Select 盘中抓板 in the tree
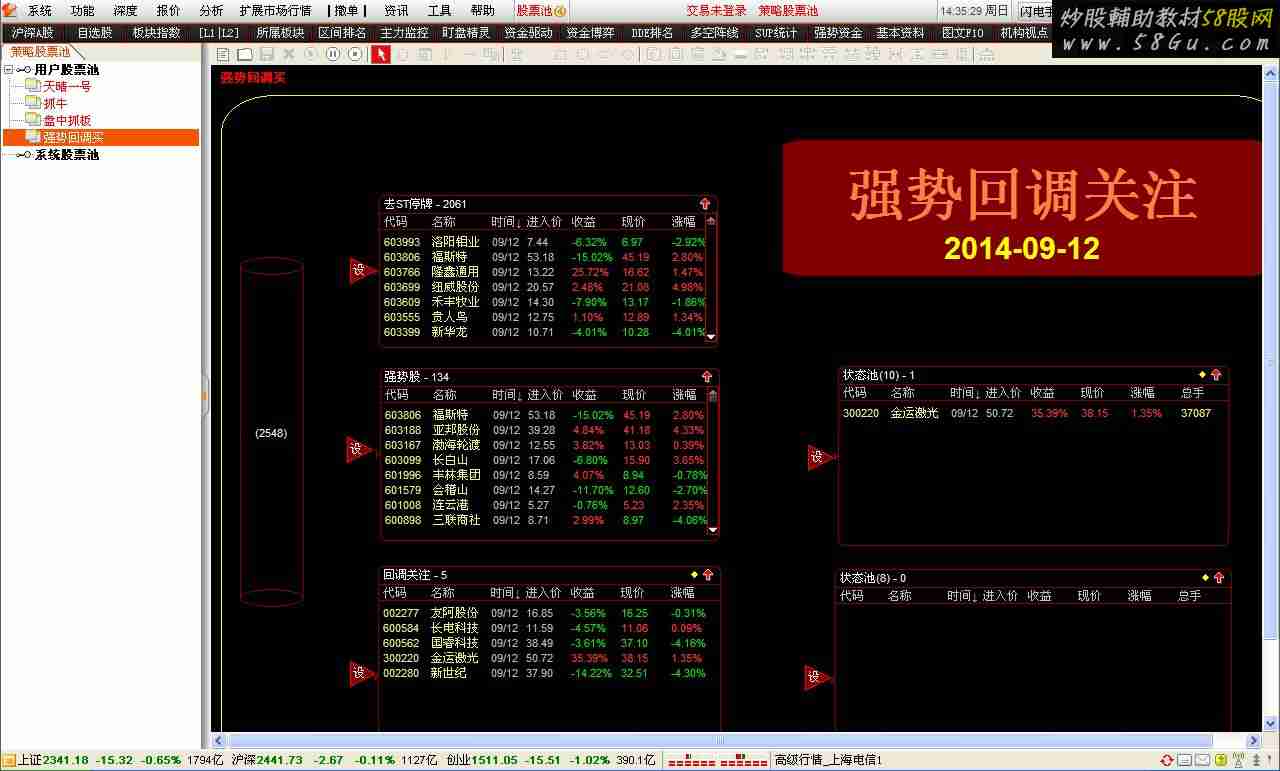Viewport: 1280px width, 771px height. (x=67, y=121)
